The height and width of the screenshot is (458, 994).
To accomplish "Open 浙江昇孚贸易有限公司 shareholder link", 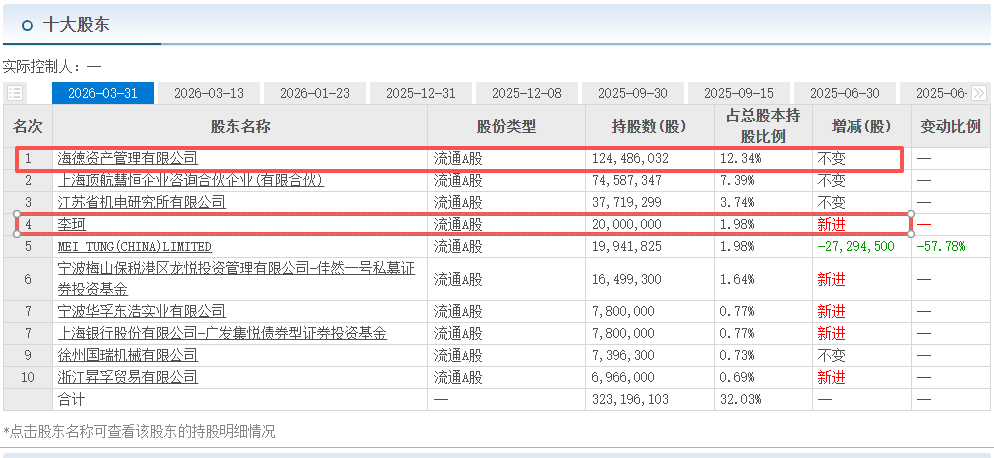I will click(x=127, y=377).
